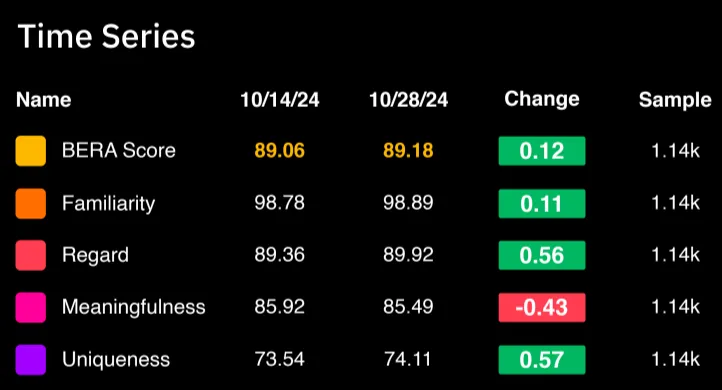Click the 10/28/24 column header
This screenshot has height=390, width=722.
click(408, 99)
